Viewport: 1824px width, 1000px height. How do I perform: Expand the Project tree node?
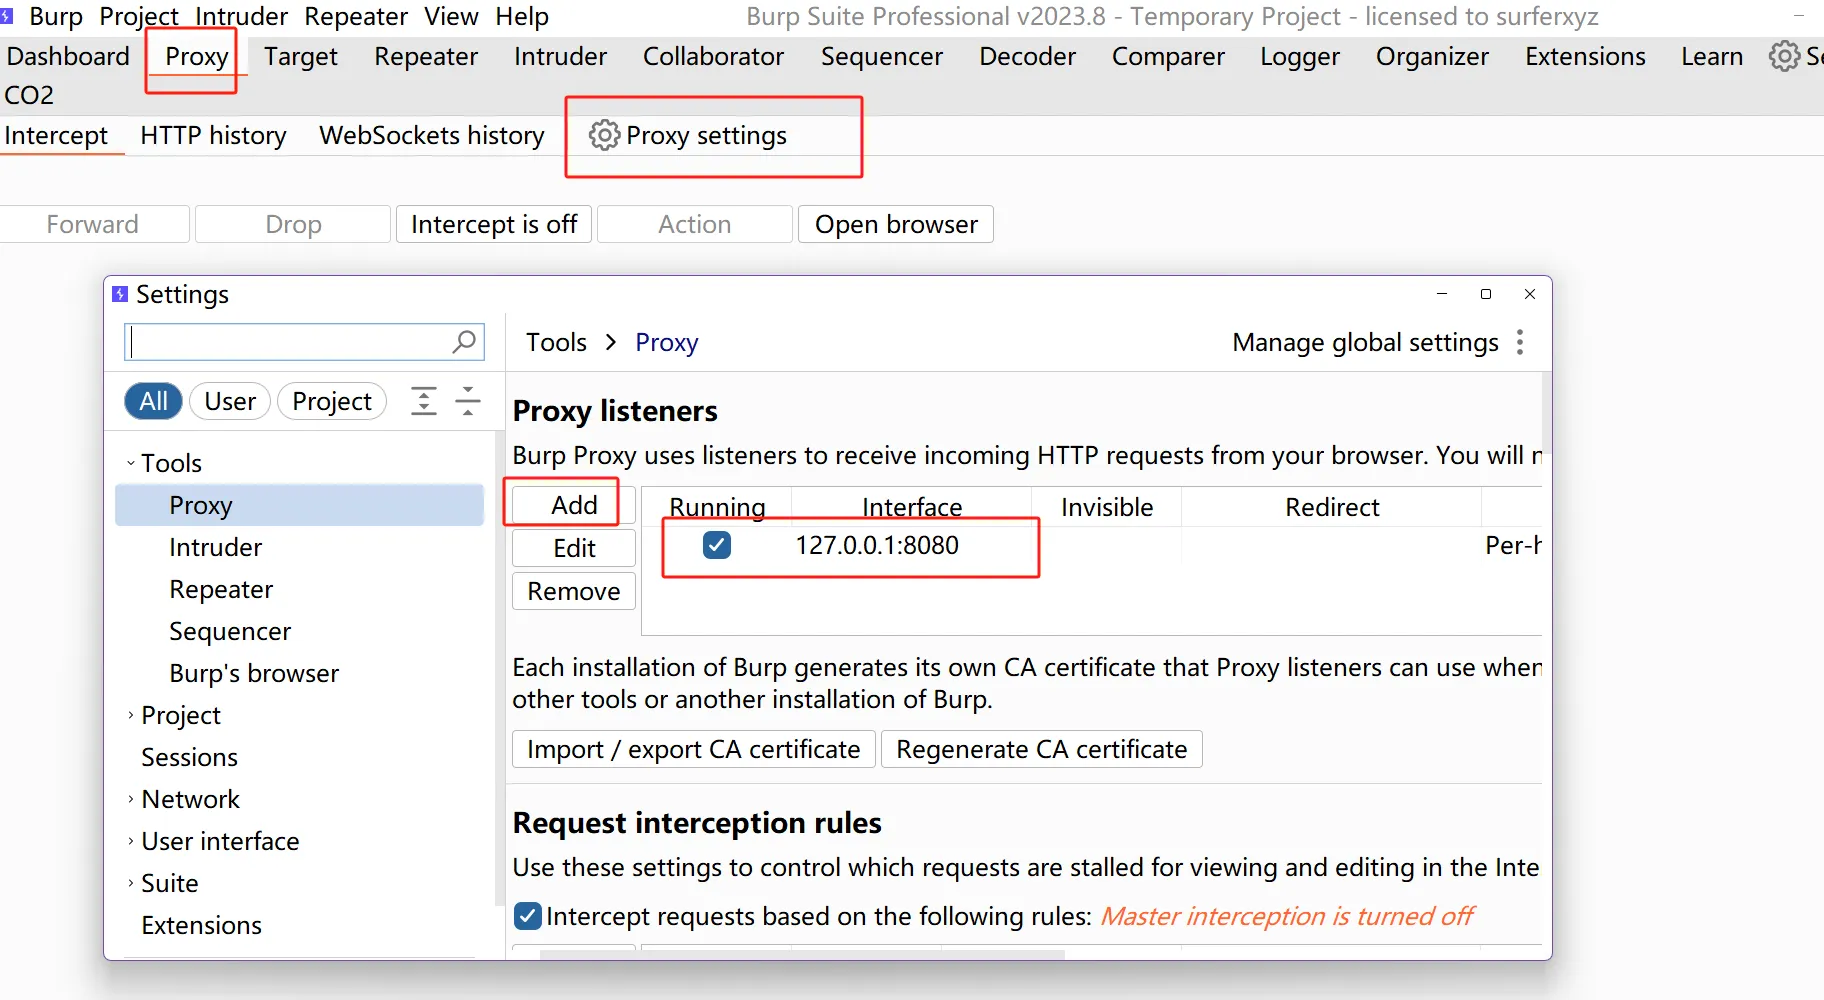tap(130, 715)
